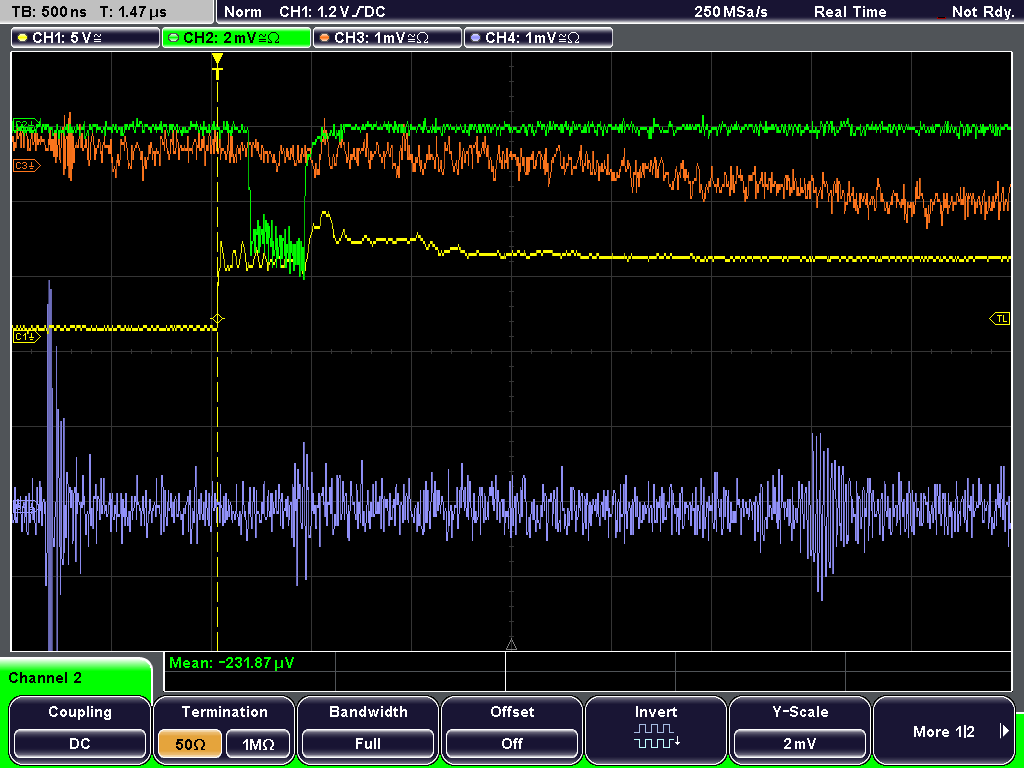Screen dimensions: 1024x768
Task: Click the TB: 500 ns timebase readout
Action: 49,12
